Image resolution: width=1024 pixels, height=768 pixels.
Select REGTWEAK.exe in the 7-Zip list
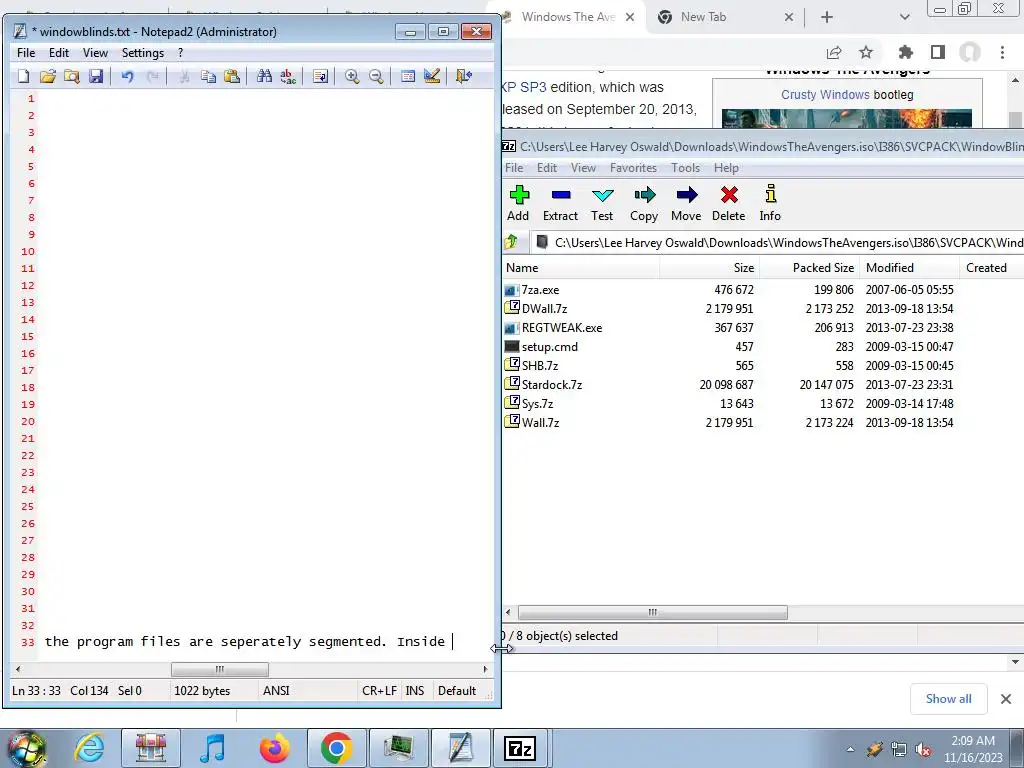pyautogui.click(x=562, y=328)
